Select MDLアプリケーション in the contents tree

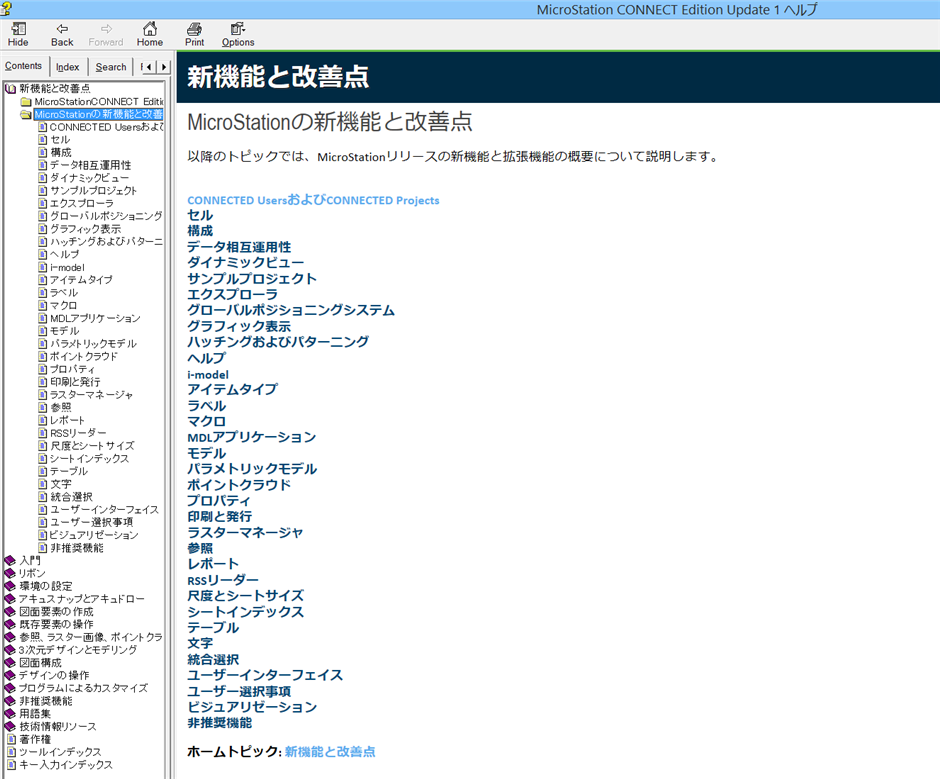pos(95,318)
